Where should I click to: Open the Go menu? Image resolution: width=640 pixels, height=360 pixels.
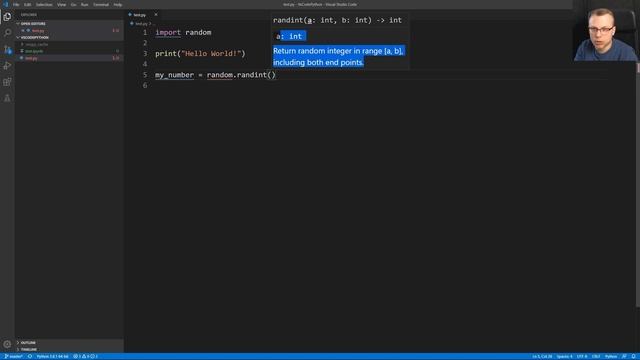pyautogui.click(x=73, y=4)
